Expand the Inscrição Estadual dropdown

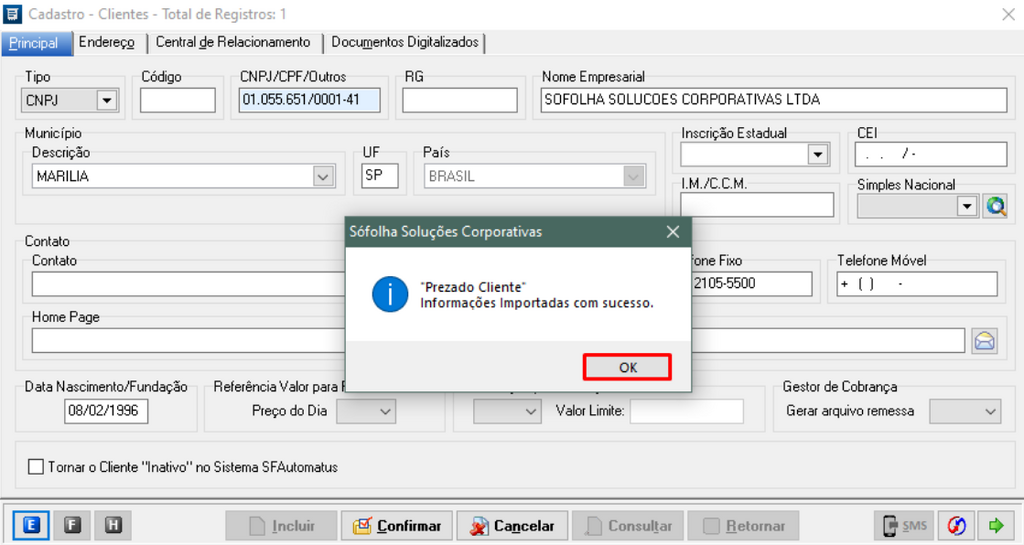[818, 154]
